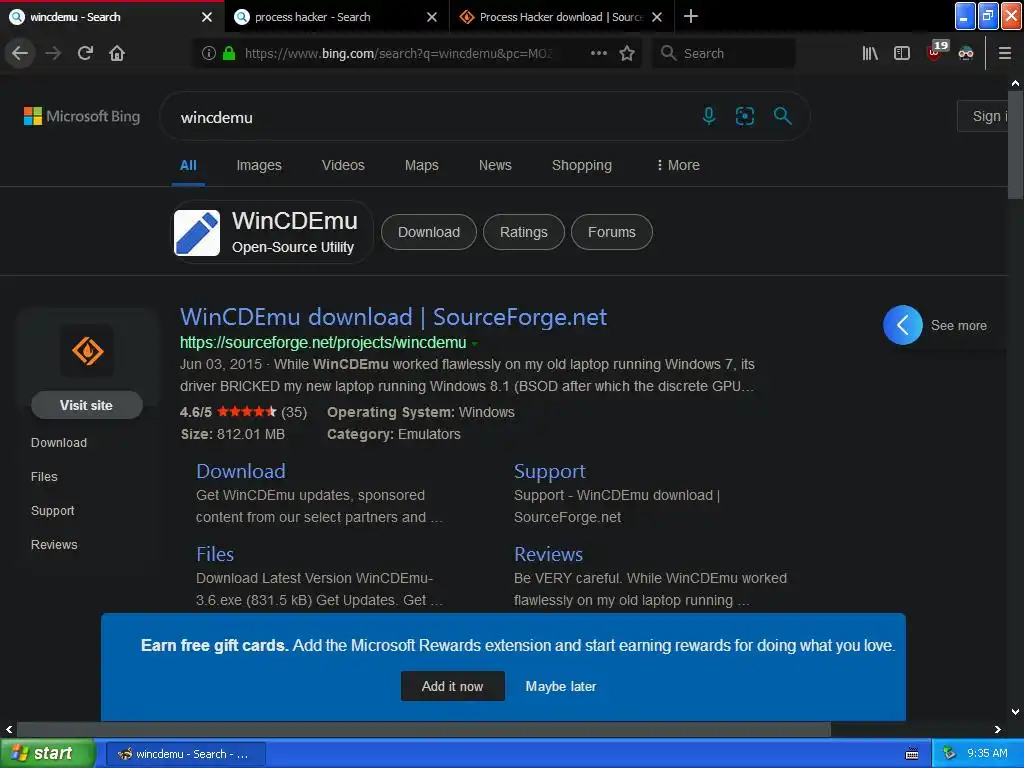Viewport: 1024px width, 768px height.
Task: Click the browser forward arrow
Action: pos(53,53)
